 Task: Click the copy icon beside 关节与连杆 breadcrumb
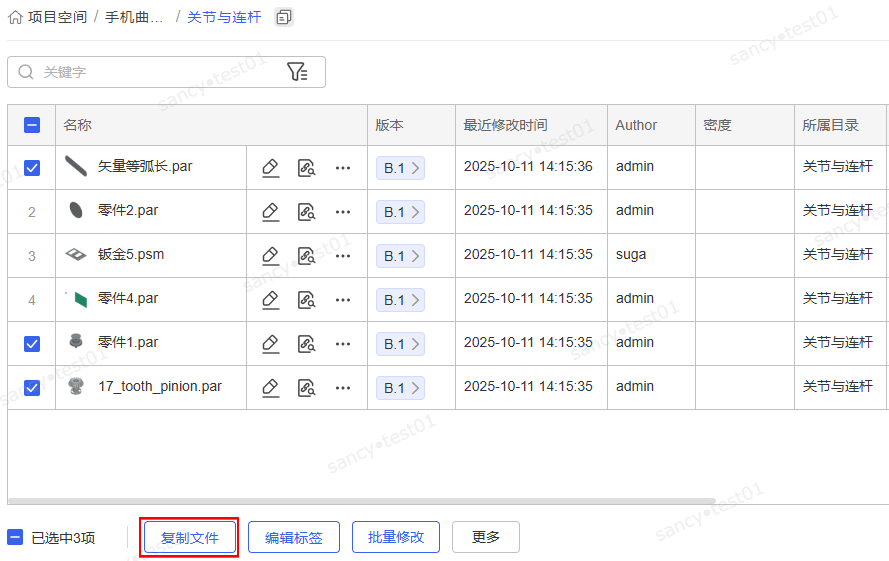pyautogui.click(x=284, y=17)
